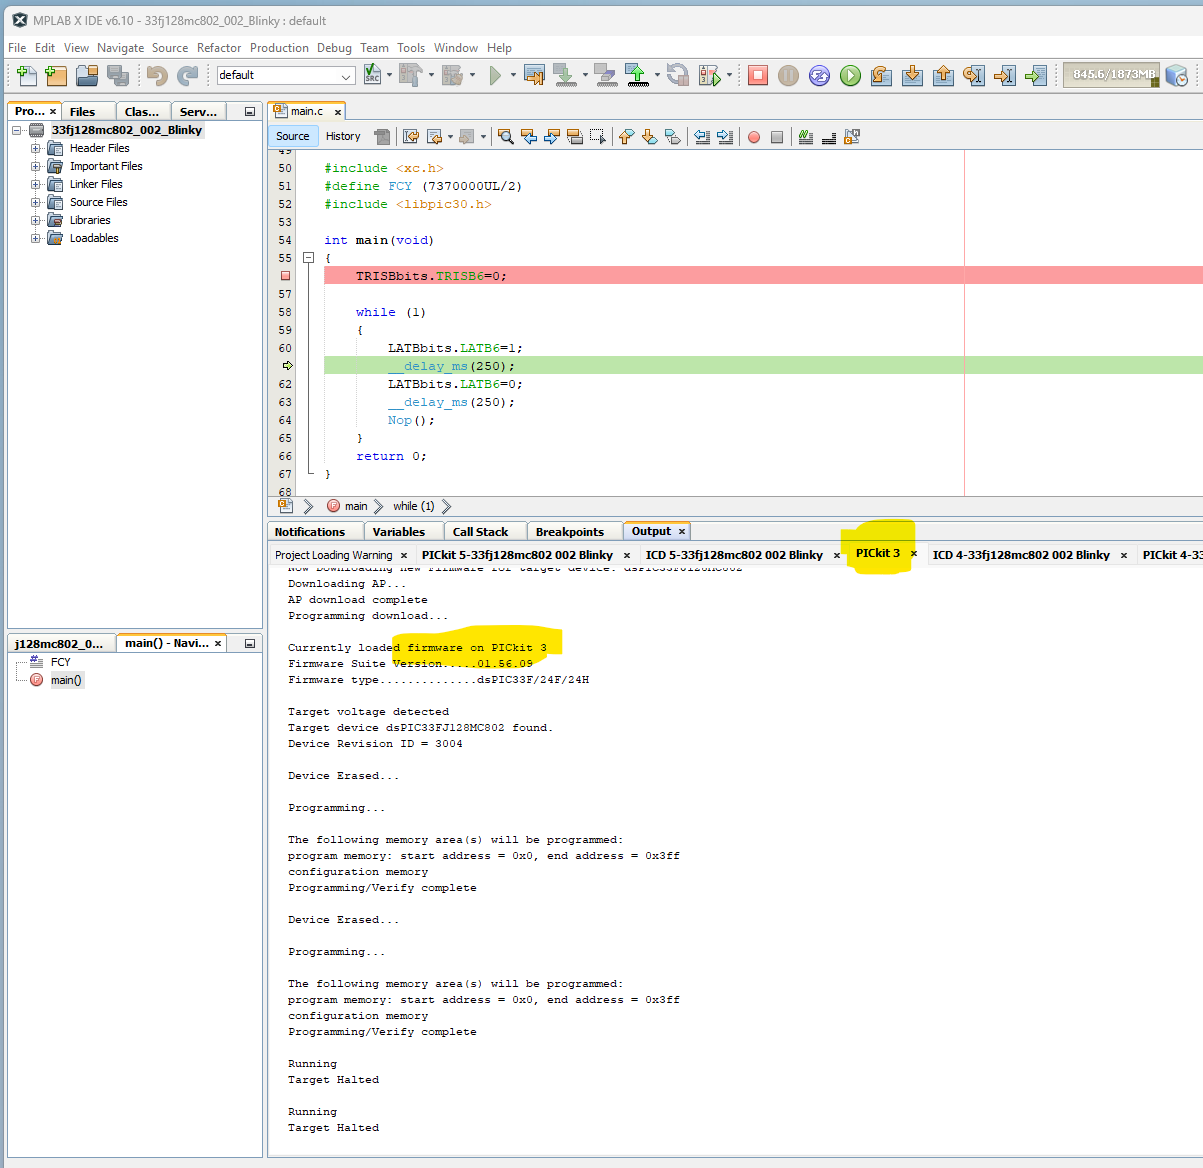Screen dimensions: 1203x1168
Task: Click the blue Reset debugger icon
Action: pyautogui.click(x=819, y=75)
